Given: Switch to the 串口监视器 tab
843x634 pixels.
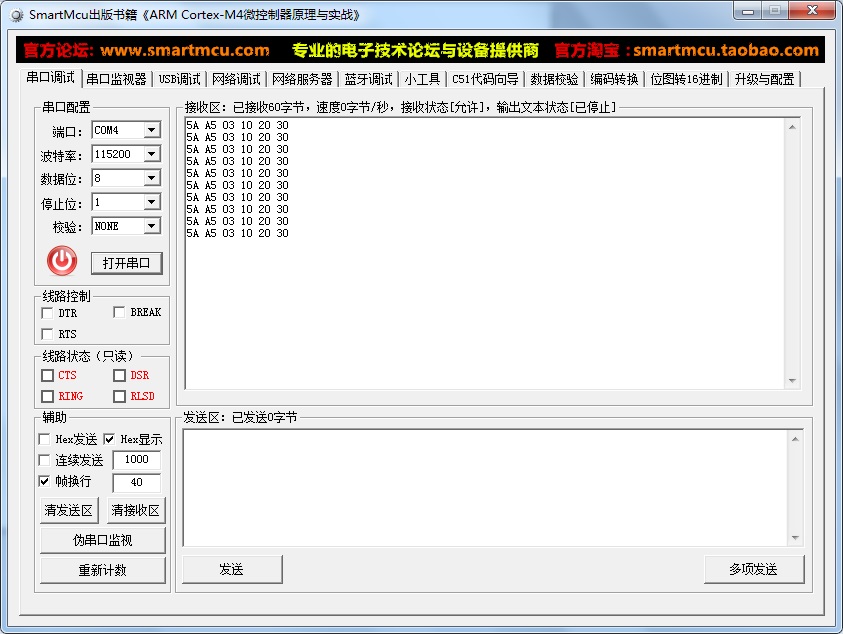Looking at the screenshot, I should pos(116,80).
